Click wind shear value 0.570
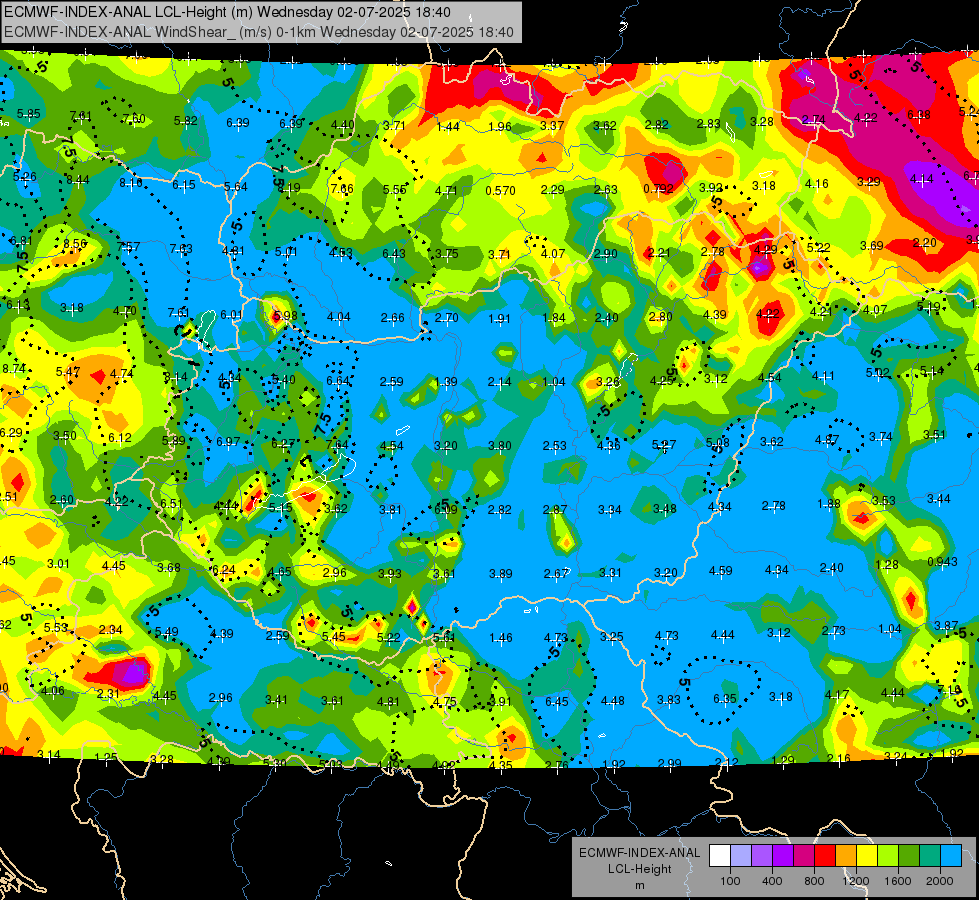This screenshot has height=900, width=979. pyautogui.click(x=501, y=190)
